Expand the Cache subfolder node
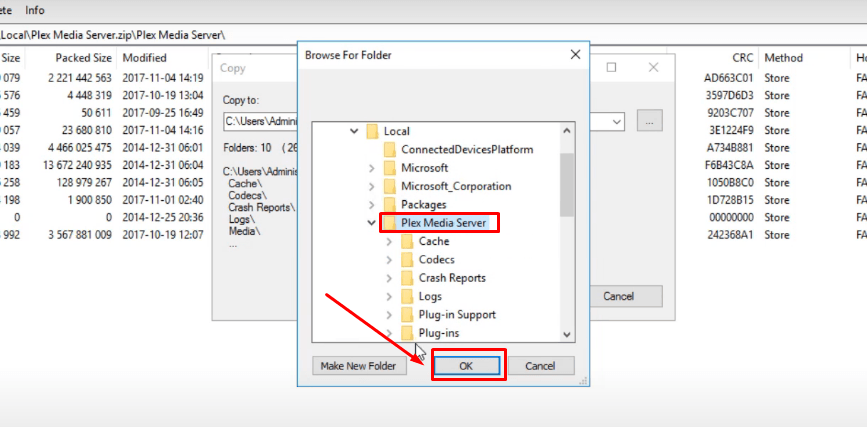 389,241
